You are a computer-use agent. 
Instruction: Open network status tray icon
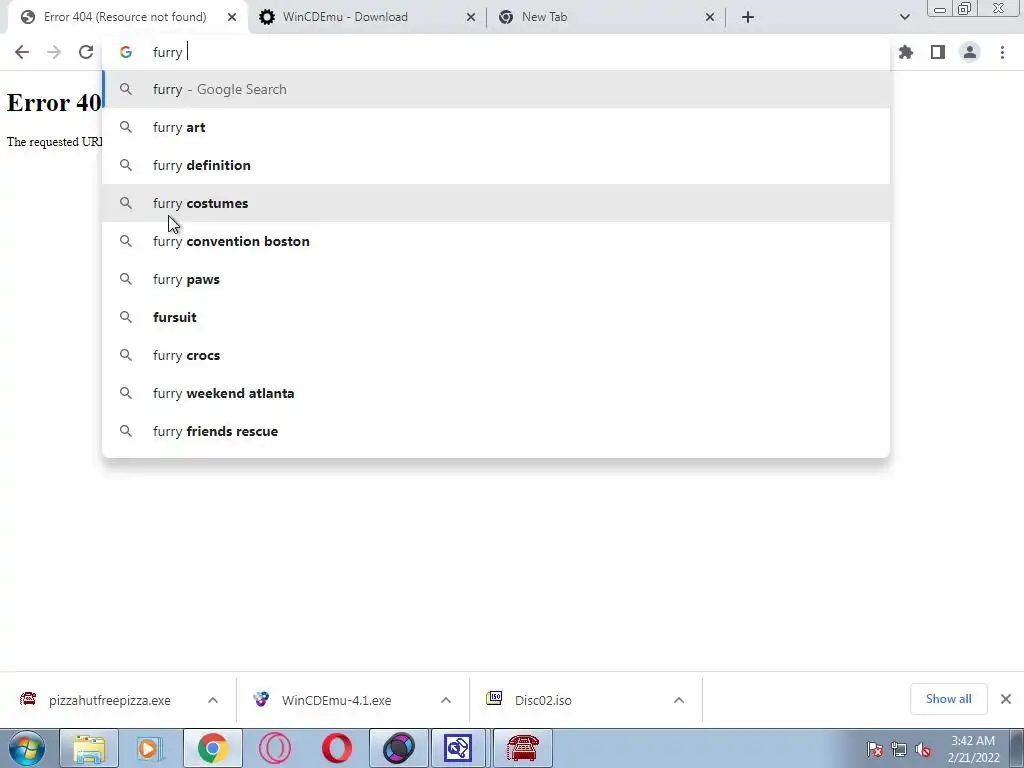[899, 749]
